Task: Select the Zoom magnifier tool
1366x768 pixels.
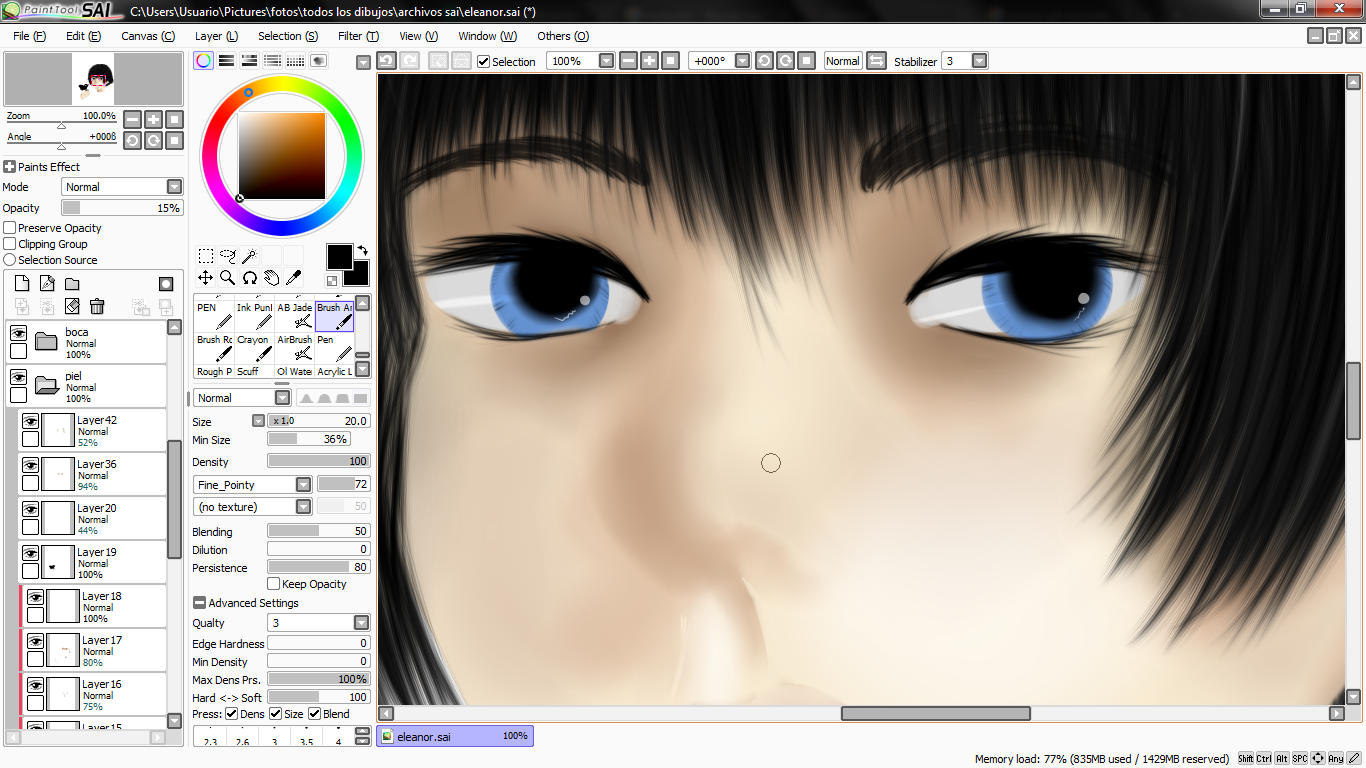Action: point(228,278)
